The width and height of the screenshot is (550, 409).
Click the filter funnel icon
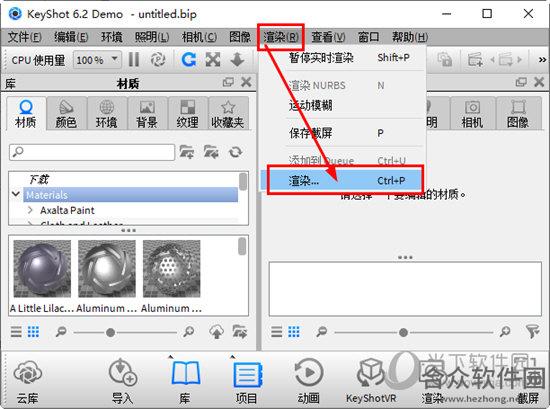532,331
